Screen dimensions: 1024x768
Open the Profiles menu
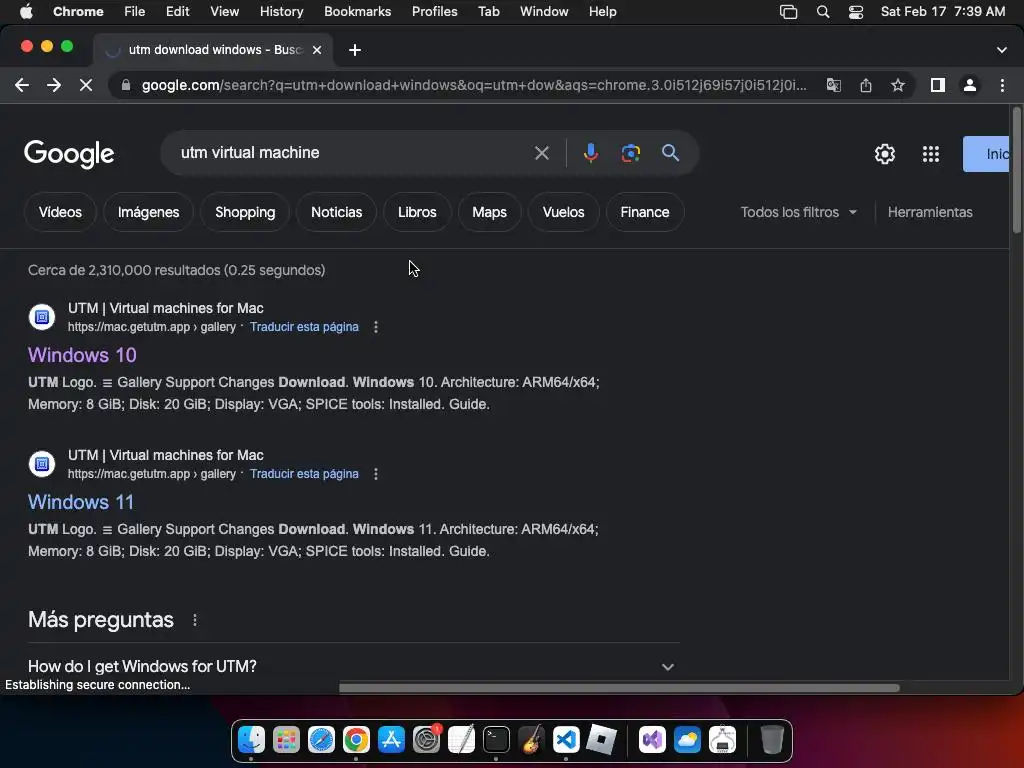pyautogui.click(x=434, y=12)
